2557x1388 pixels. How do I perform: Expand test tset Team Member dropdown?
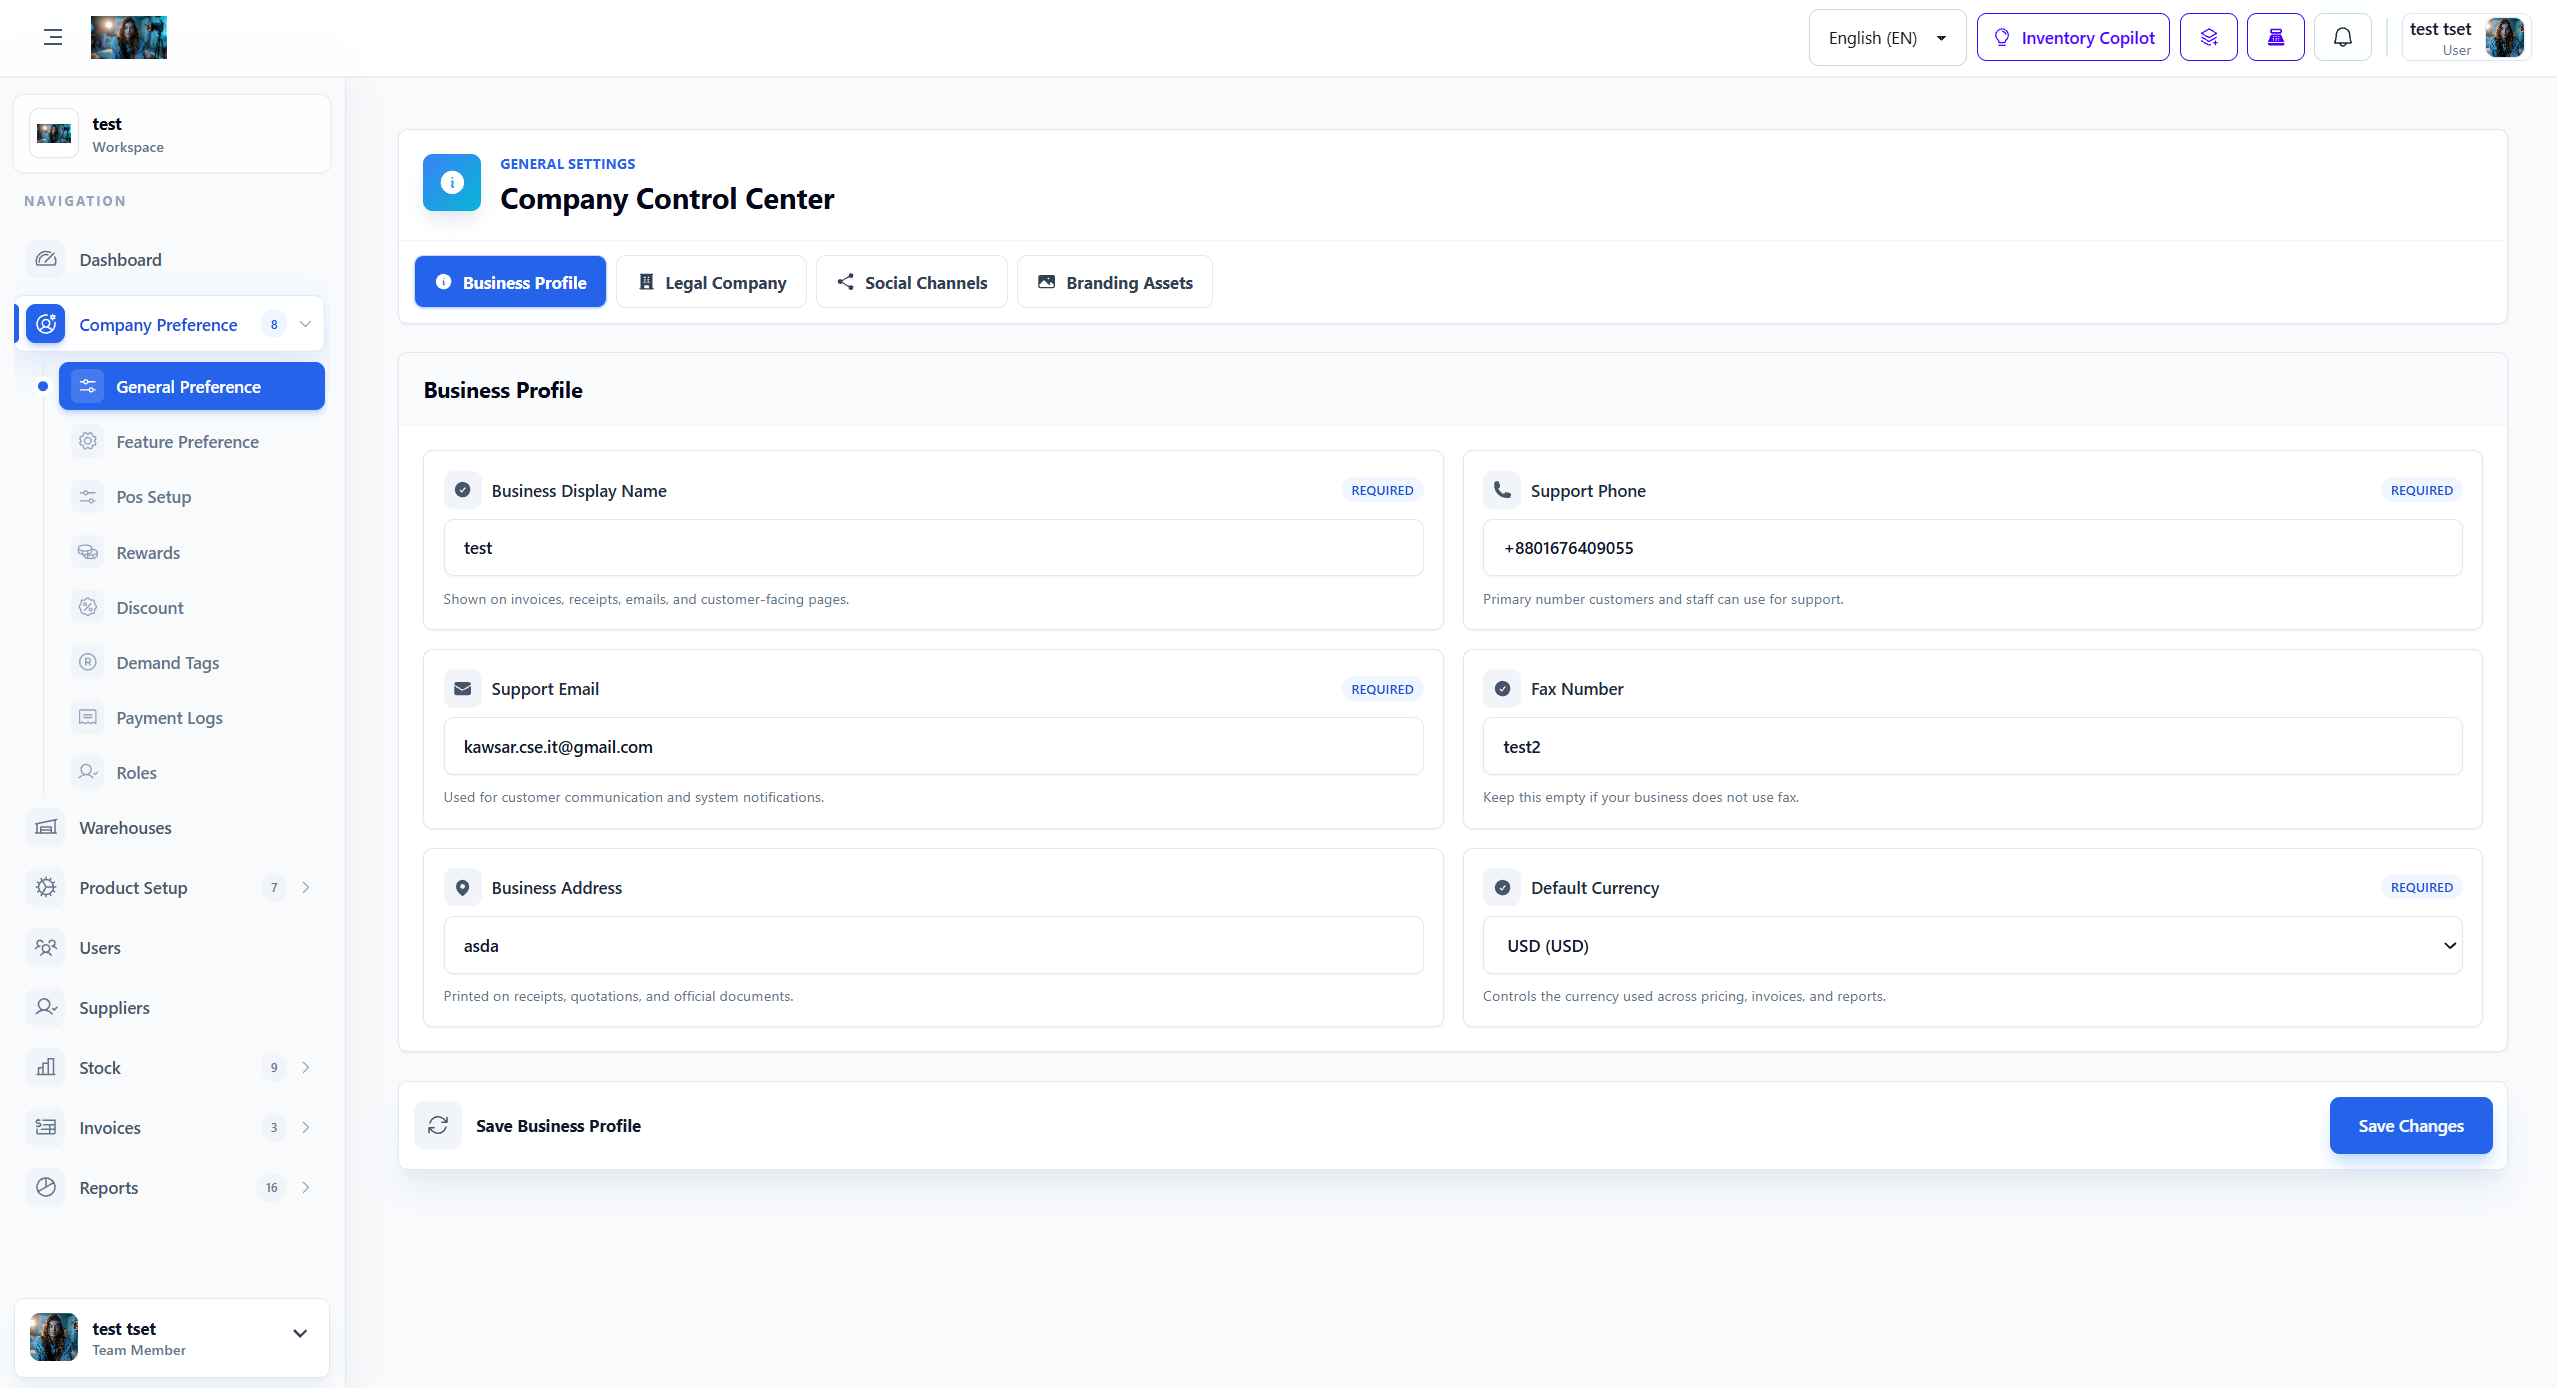click(x=300, y=1334)
